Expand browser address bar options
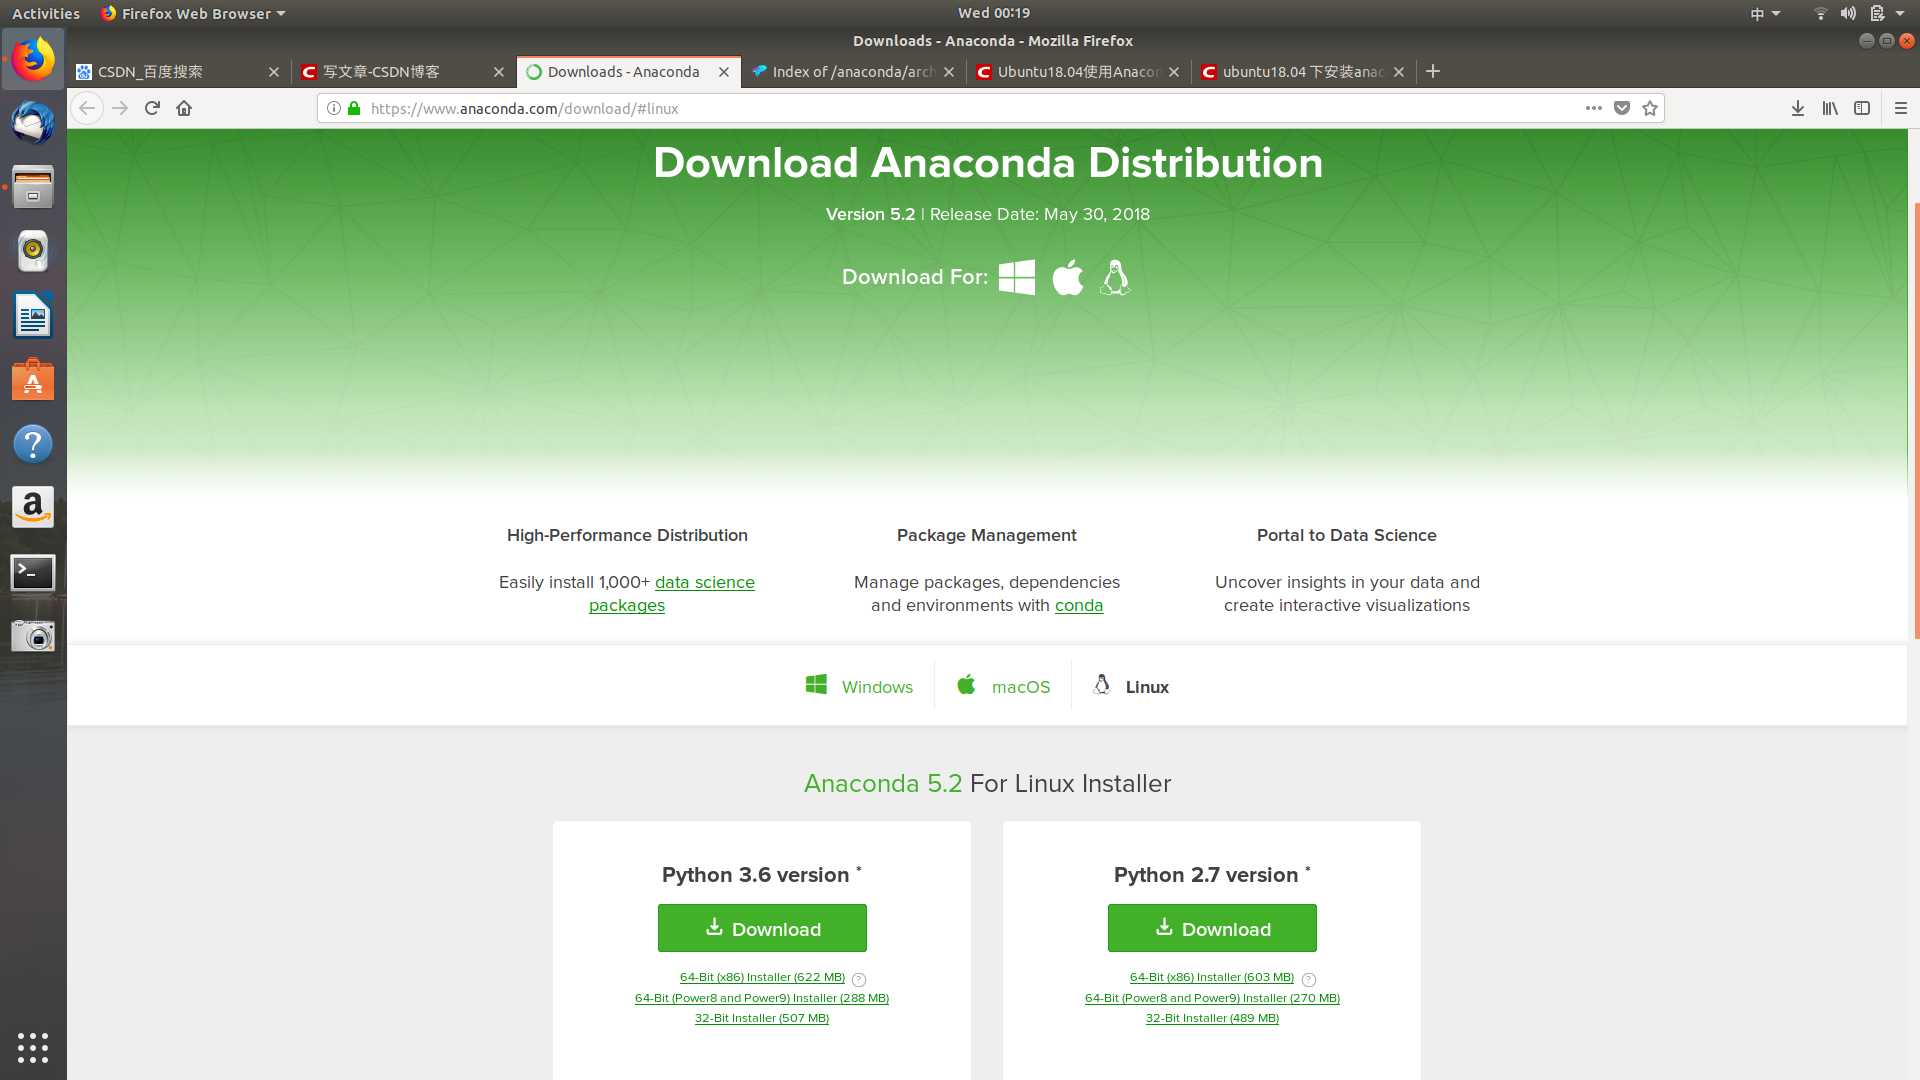This screenshot has width=1920, height=1080. 1592,107
